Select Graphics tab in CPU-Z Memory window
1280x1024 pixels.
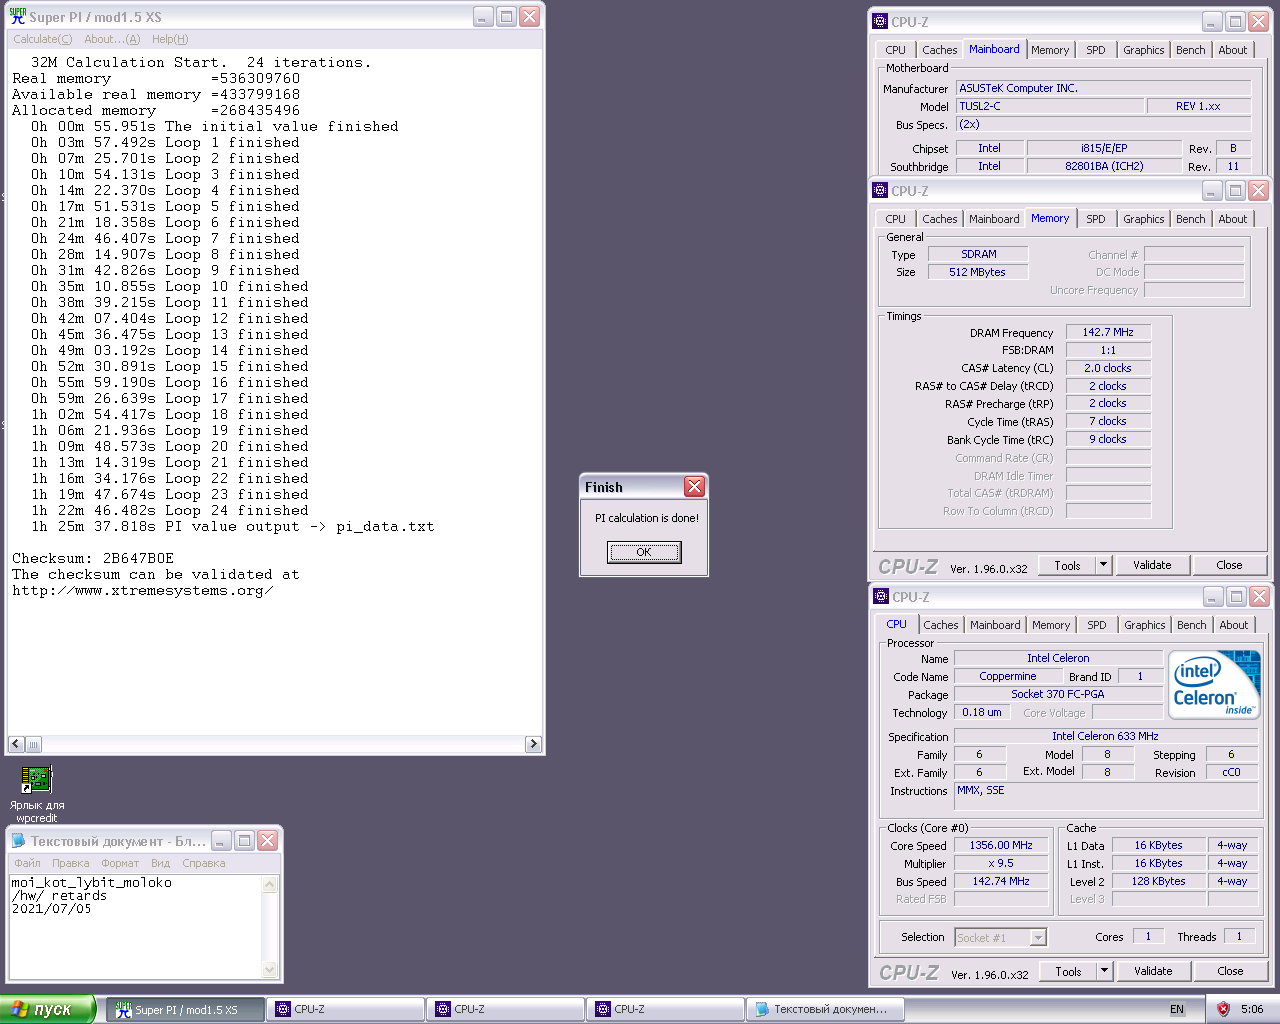pos(1143,219)
